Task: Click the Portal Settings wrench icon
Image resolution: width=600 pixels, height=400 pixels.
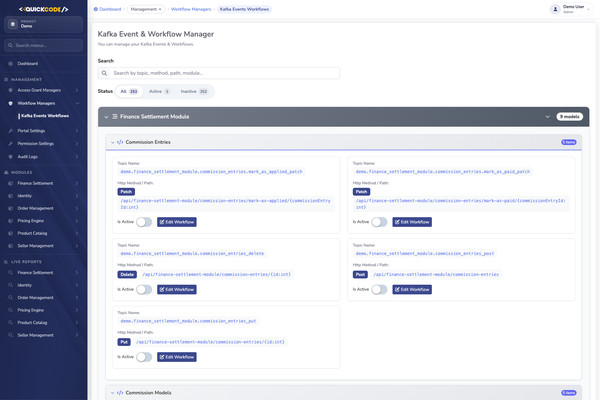Action: (10, 131)
